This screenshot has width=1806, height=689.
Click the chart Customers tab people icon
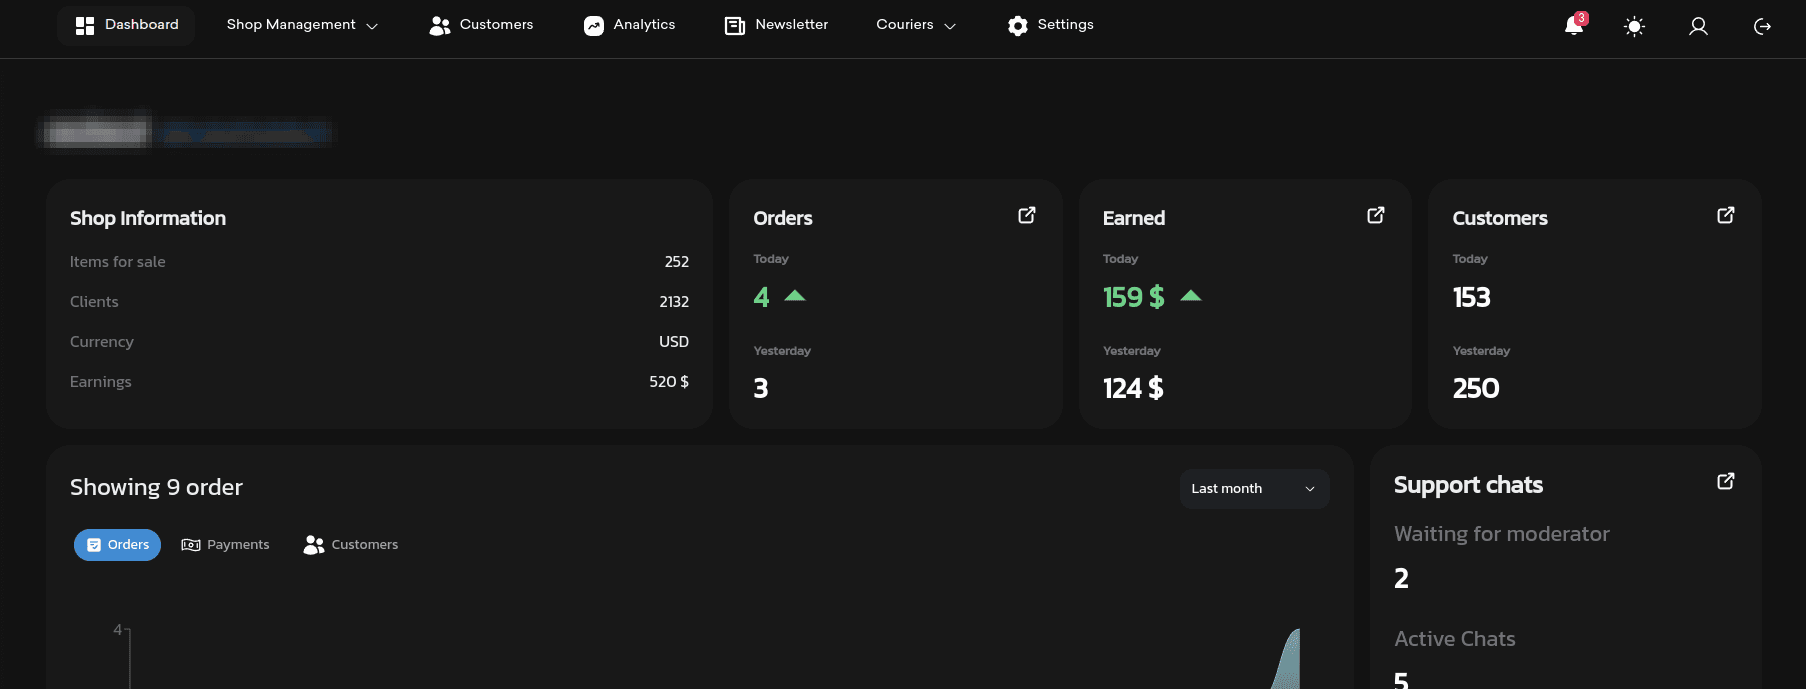[314, 544]
